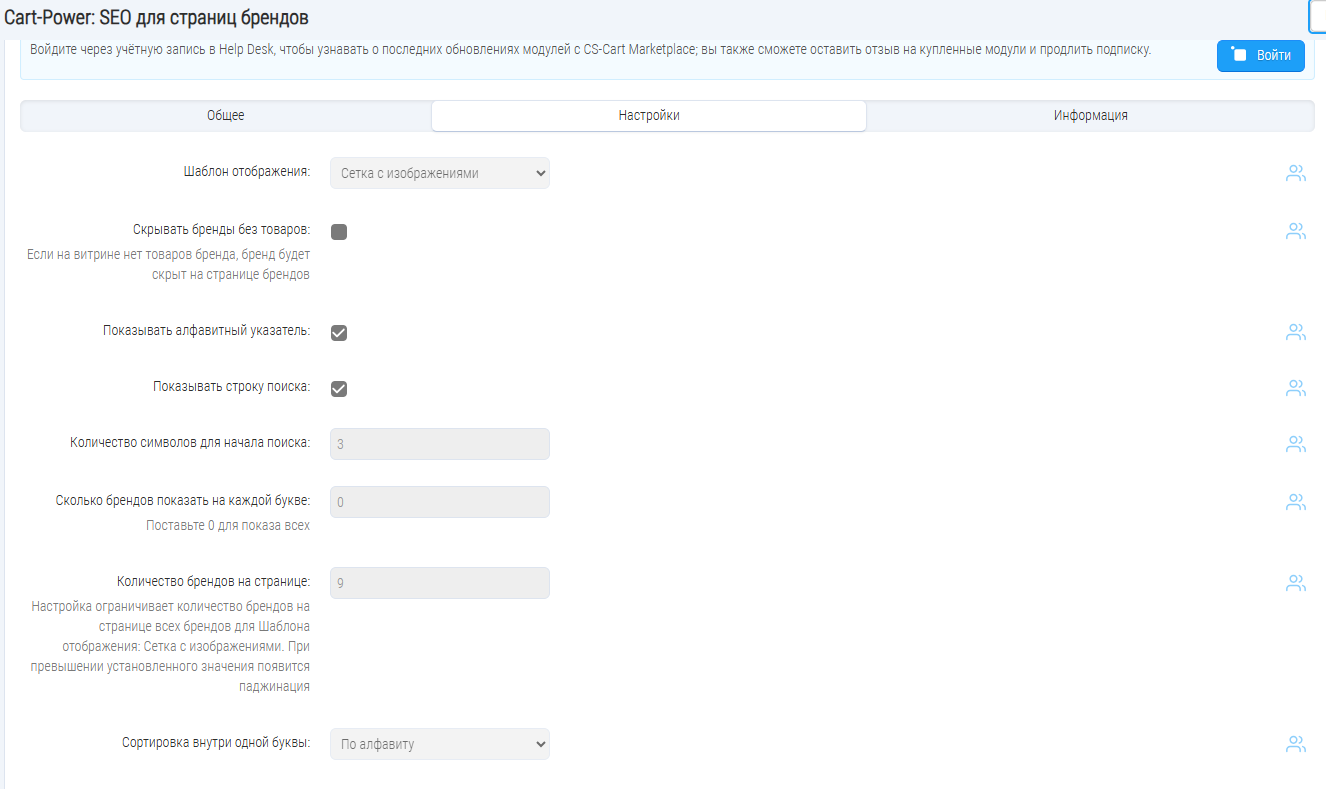Click Сколько брендов показать на каждой букве field
This screenshot has height=789, width=1326.
pos(440,502)
